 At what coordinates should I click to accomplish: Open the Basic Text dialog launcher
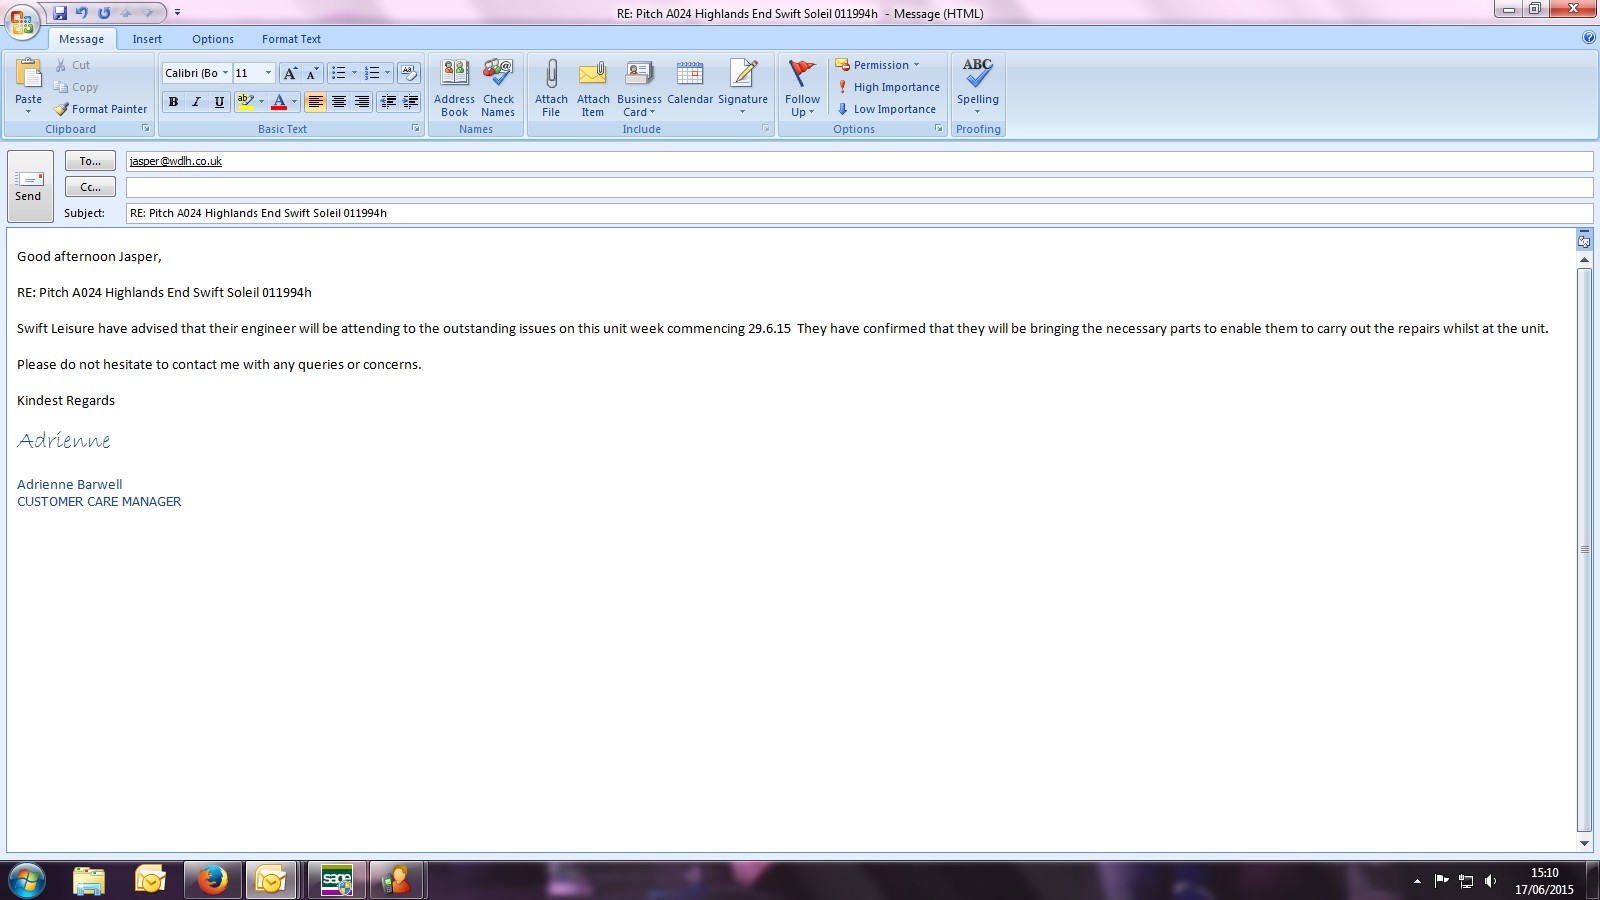click(416, 129)
